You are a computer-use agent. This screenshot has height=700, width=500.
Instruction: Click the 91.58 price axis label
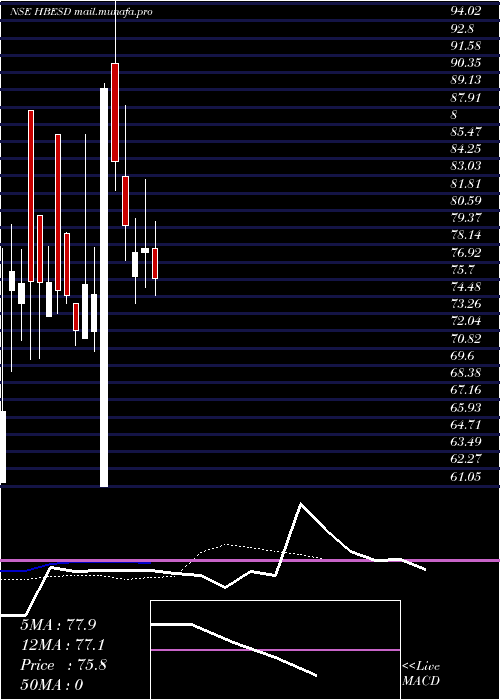pos(466,46)
